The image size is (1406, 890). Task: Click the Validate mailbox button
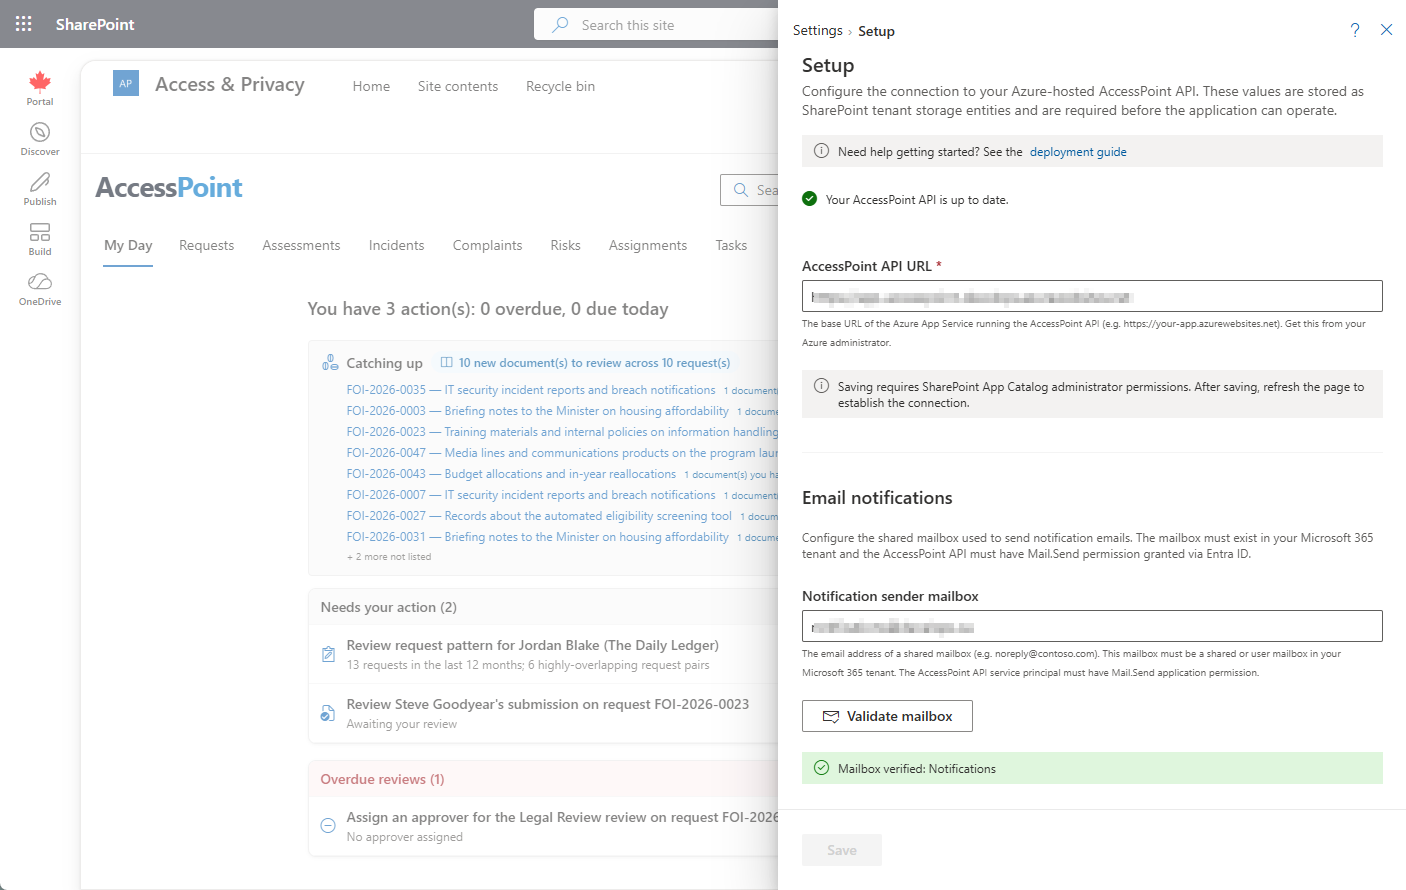(x=887, y=716)
